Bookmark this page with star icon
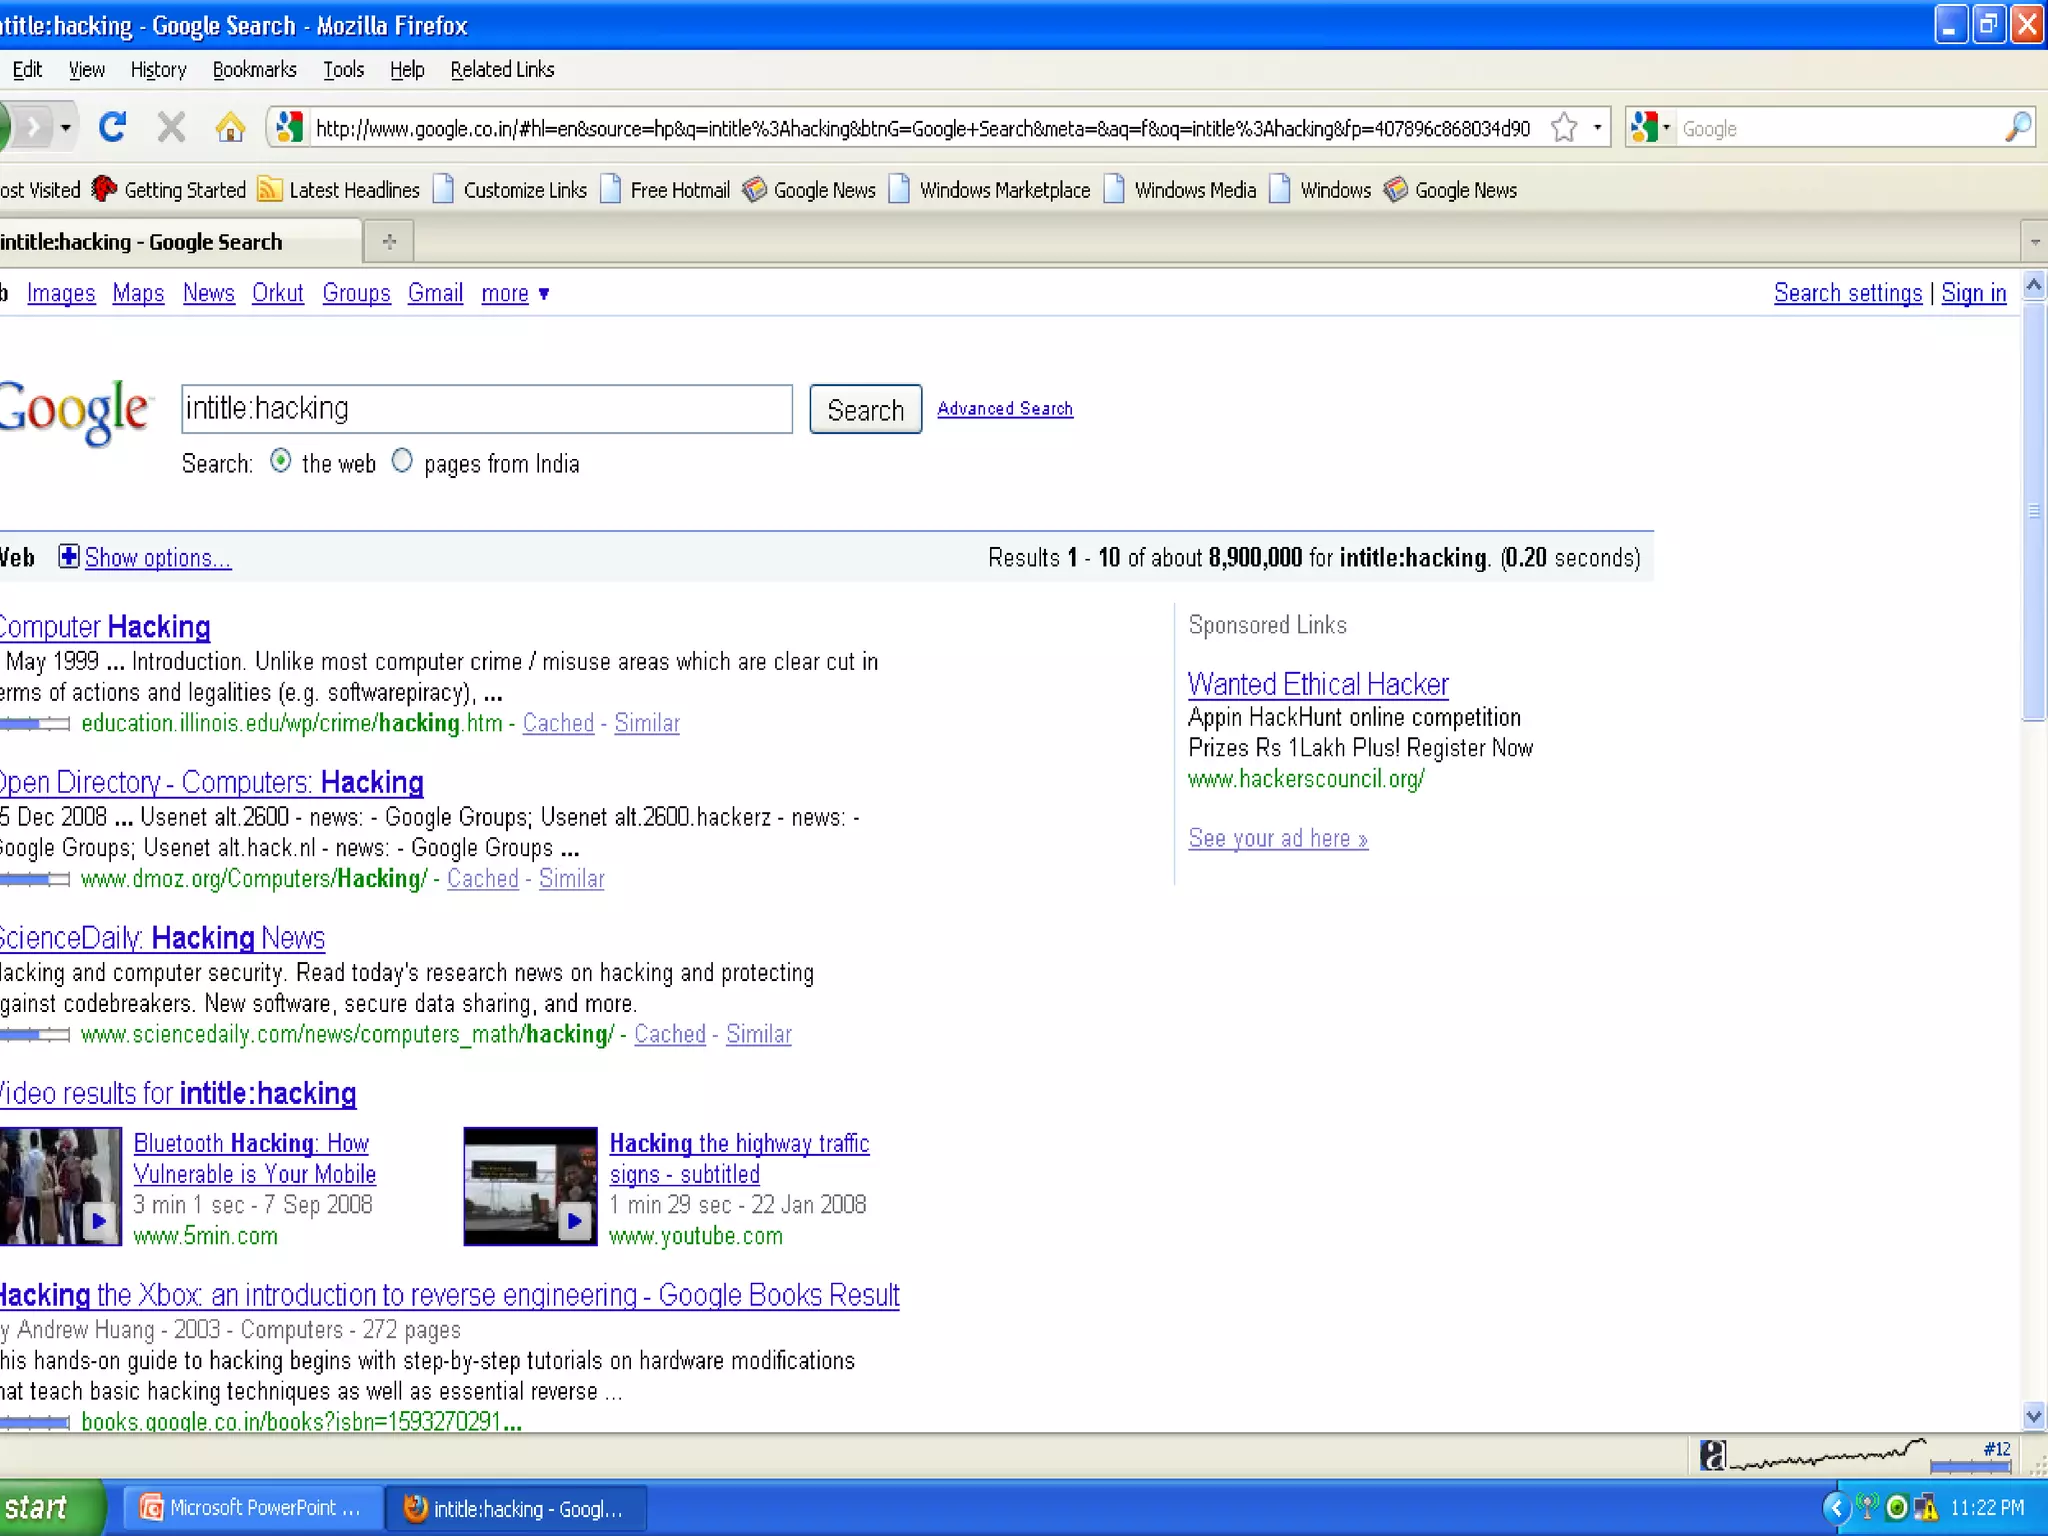Image resolution: width=2048 pixels, height=1536 pixels. tap(1563, 128)
